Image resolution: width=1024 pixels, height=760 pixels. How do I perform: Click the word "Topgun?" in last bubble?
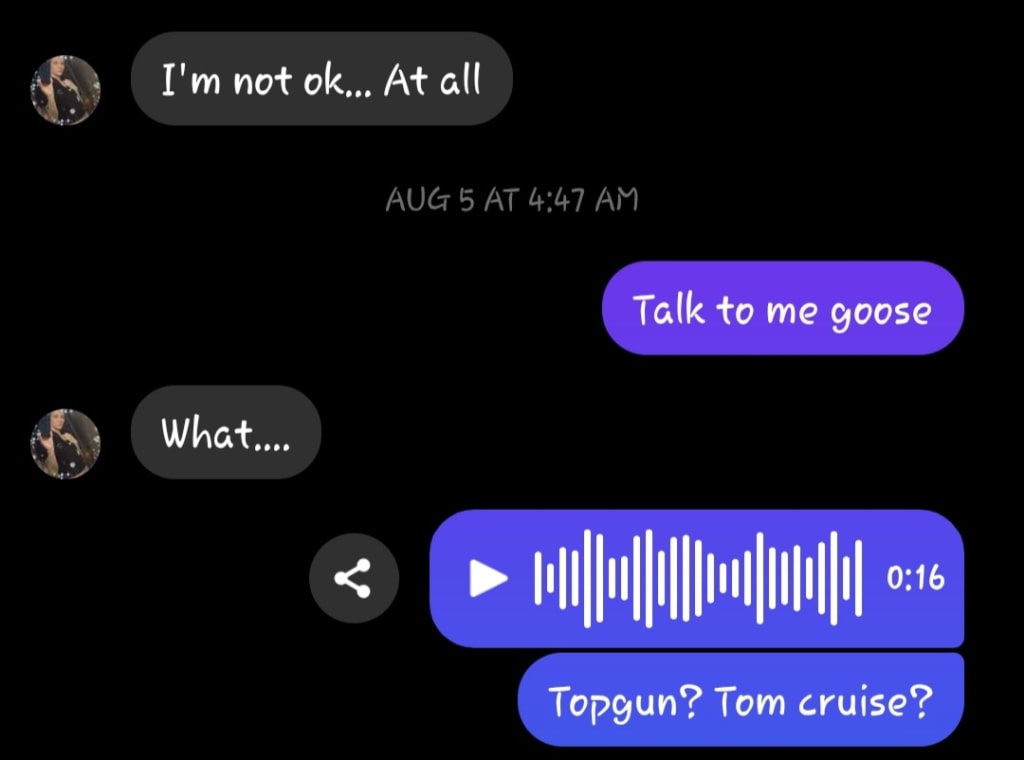point(626,703)
